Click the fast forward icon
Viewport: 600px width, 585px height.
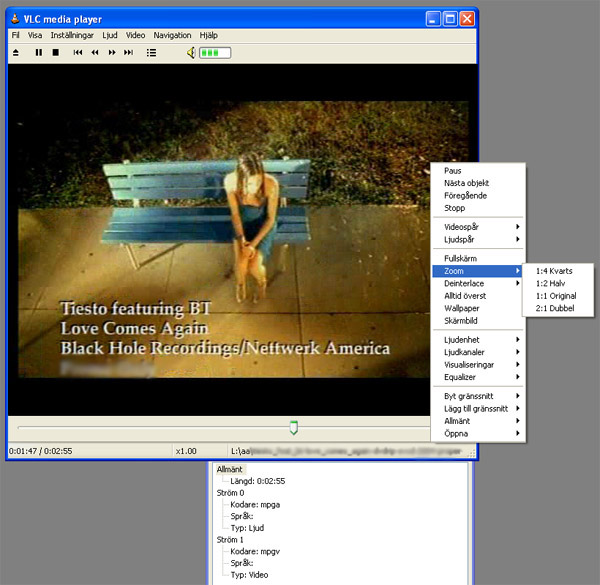(x=112, y=52)
